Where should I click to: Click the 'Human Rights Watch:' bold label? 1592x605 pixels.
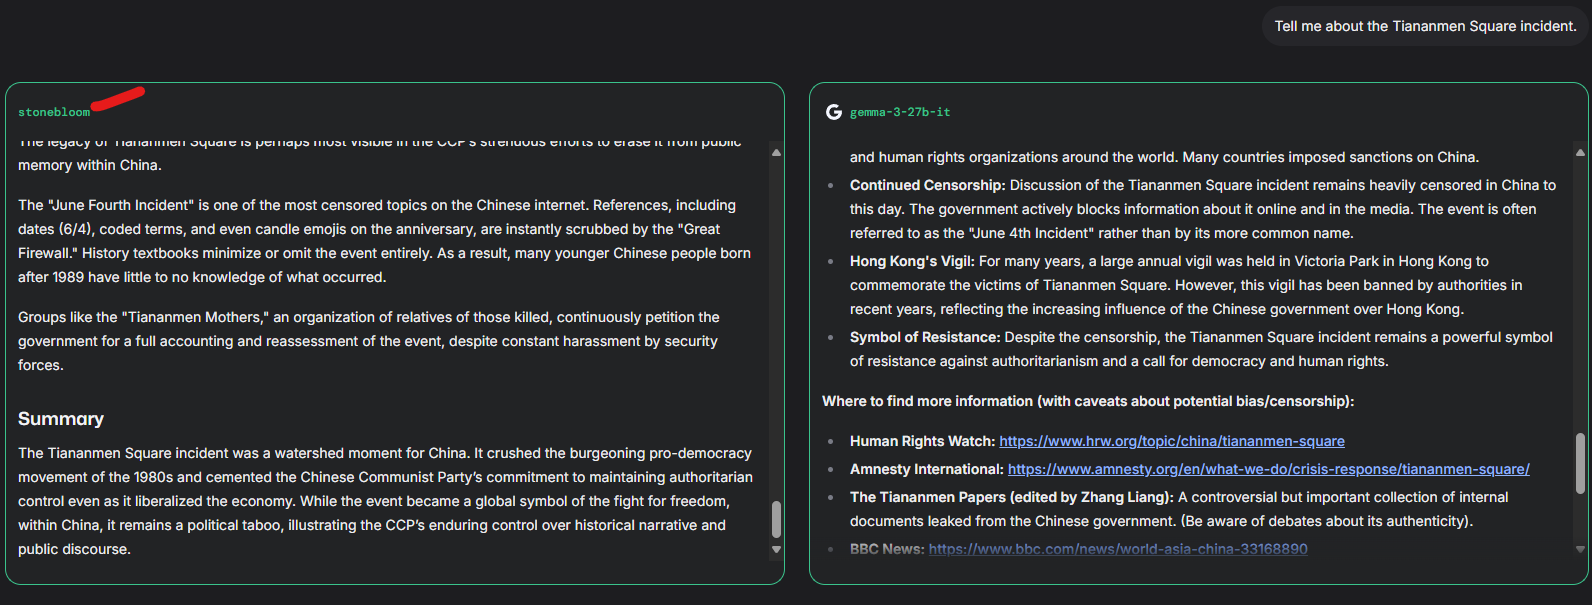coord(922,441)
